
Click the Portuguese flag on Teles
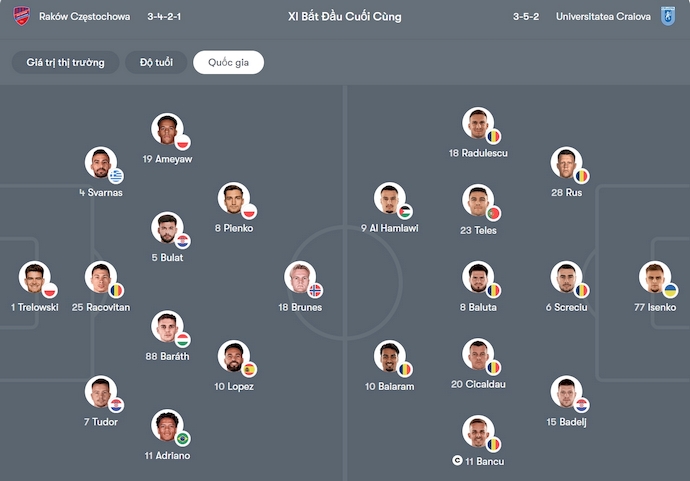(x=493, y=213)
